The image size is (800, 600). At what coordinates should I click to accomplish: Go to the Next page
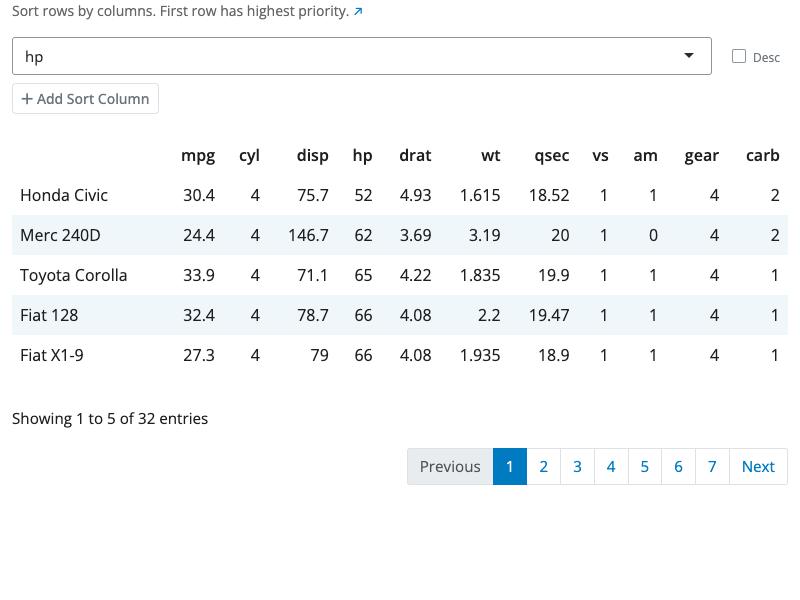pyautogui.click(x=758, y=467)
